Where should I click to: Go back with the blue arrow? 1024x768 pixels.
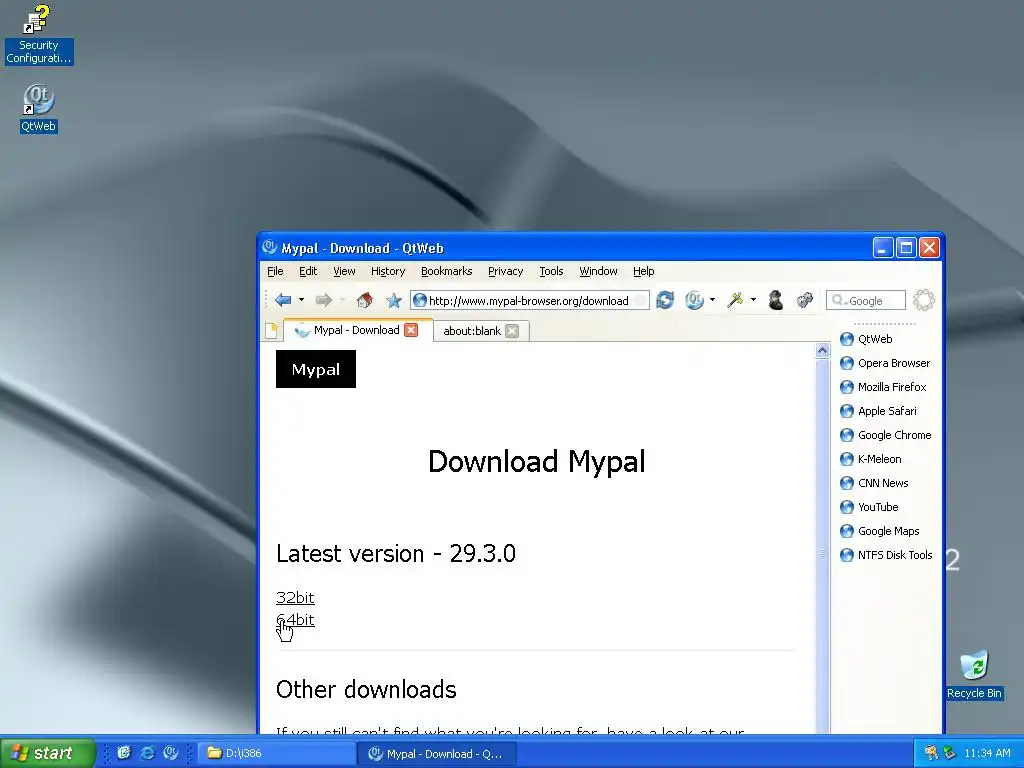tap(283, 300)
